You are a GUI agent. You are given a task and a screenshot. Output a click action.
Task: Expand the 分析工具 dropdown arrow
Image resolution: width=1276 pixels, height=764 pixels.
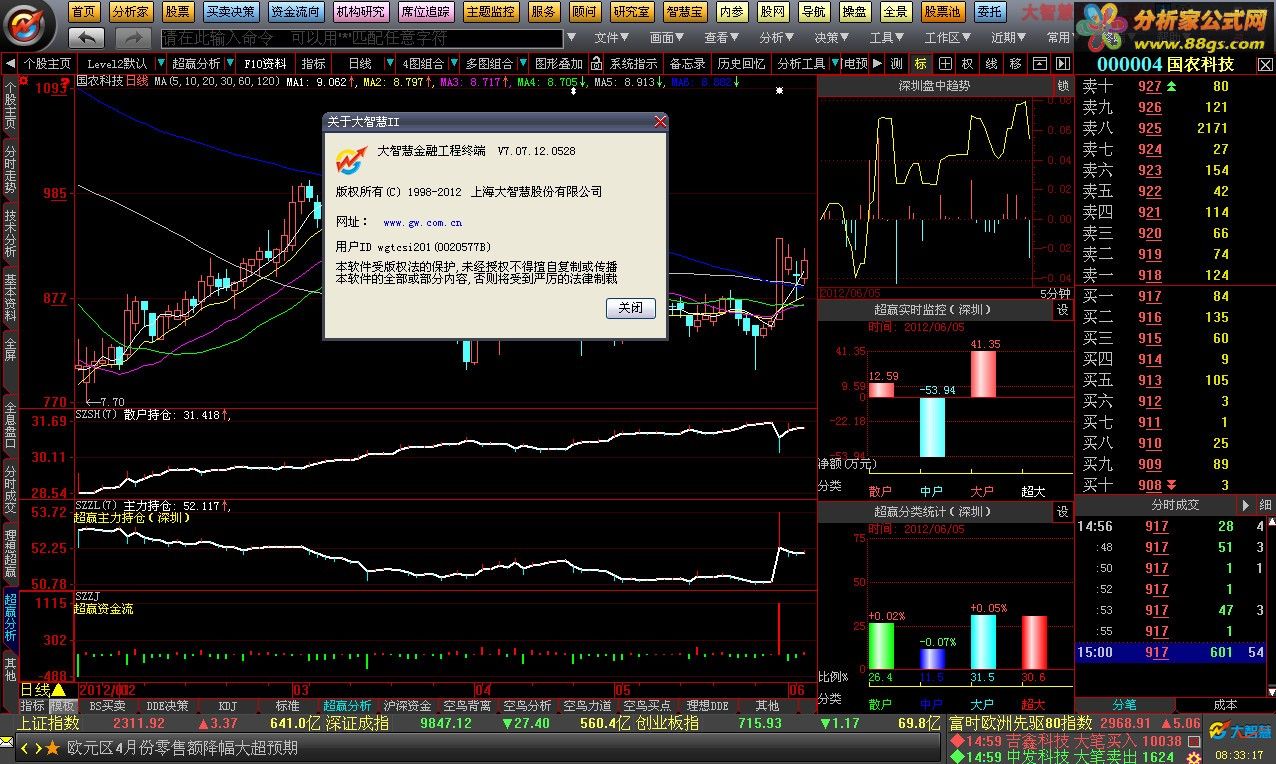pos(834,63)
